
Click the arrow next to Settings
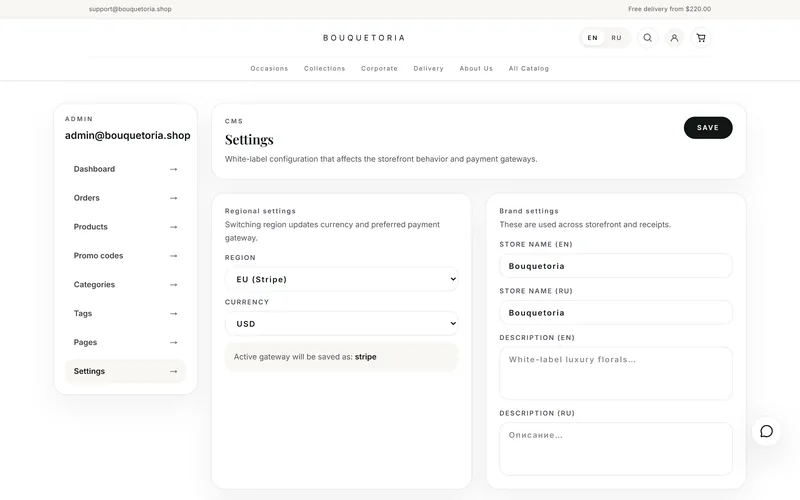coord(173,371)
